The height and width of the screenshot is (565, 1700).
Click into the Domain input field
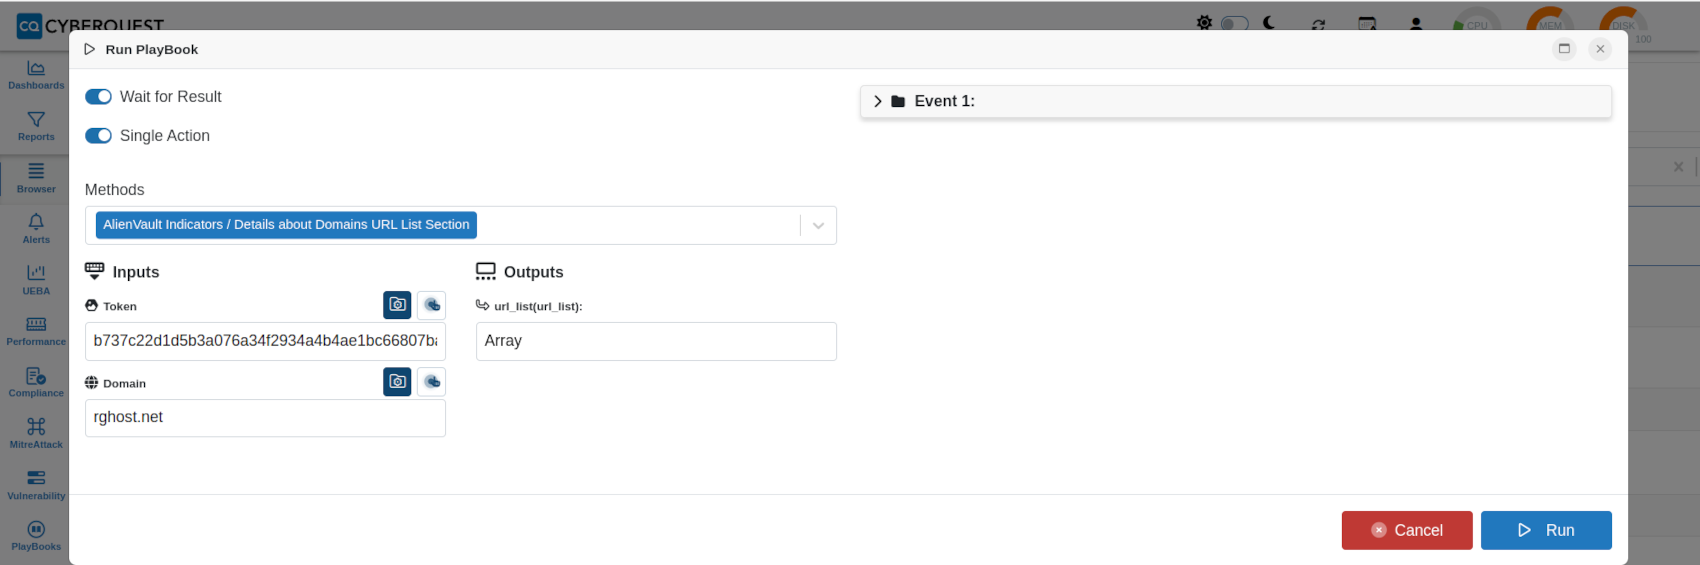coord(265,418)
